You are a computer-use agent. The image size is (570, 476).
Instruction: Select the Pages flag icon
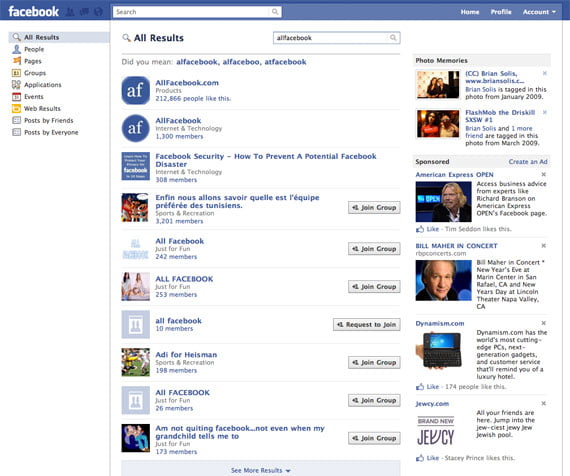click(x=16, y=61)
